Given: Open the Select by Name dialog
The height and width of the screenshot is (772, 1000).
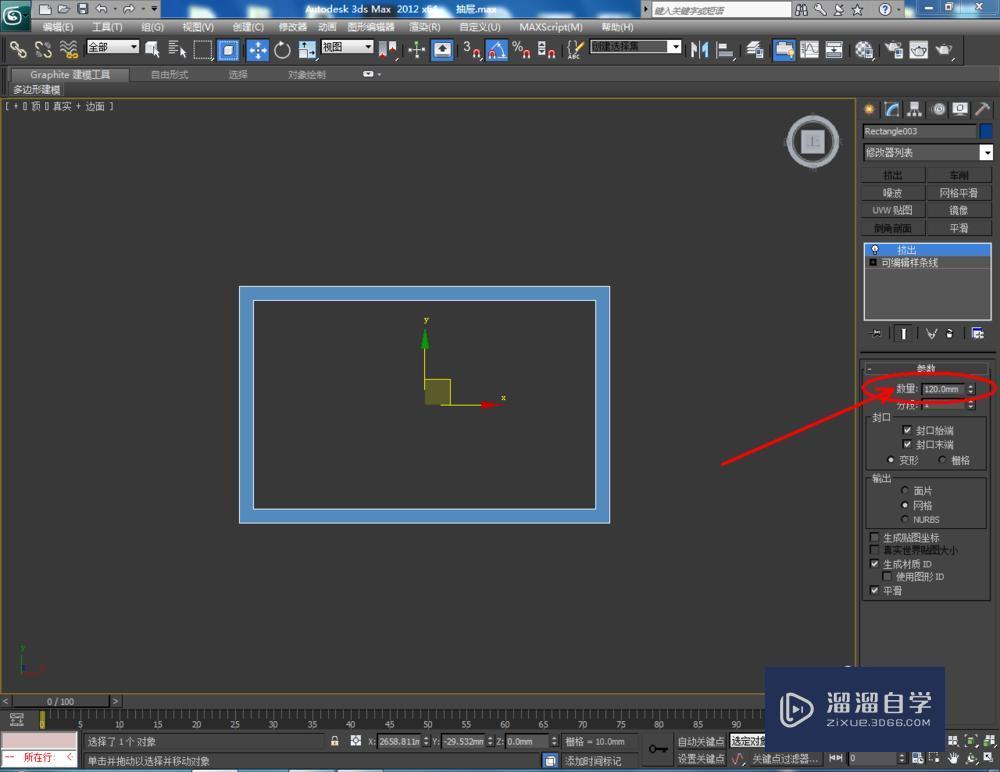Looking at the screenshot, I should pos(178,46).
